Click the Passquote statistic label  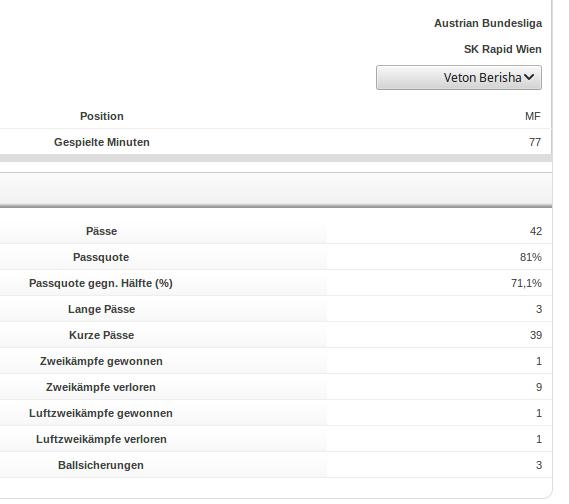click(101, 257)
